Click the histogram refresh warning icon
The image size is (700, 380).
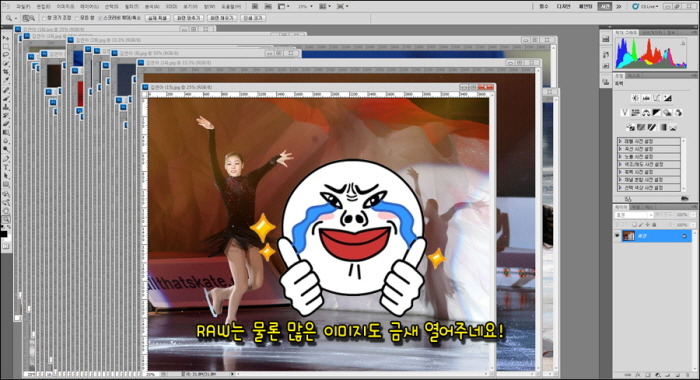pyautogui.click(x=683, y=43)
